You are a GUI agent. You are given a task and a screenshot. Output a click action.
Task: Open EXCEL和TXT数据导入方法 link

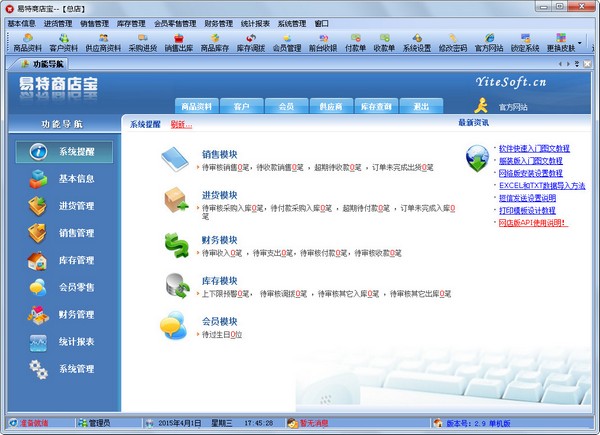click(x=542, y=186)
